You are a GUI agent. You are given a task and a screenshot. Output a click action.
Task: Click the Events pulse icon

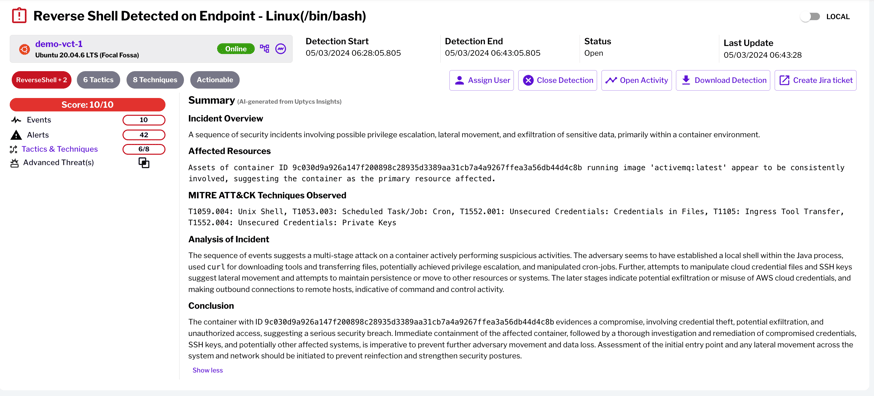(x=15, y=120)
